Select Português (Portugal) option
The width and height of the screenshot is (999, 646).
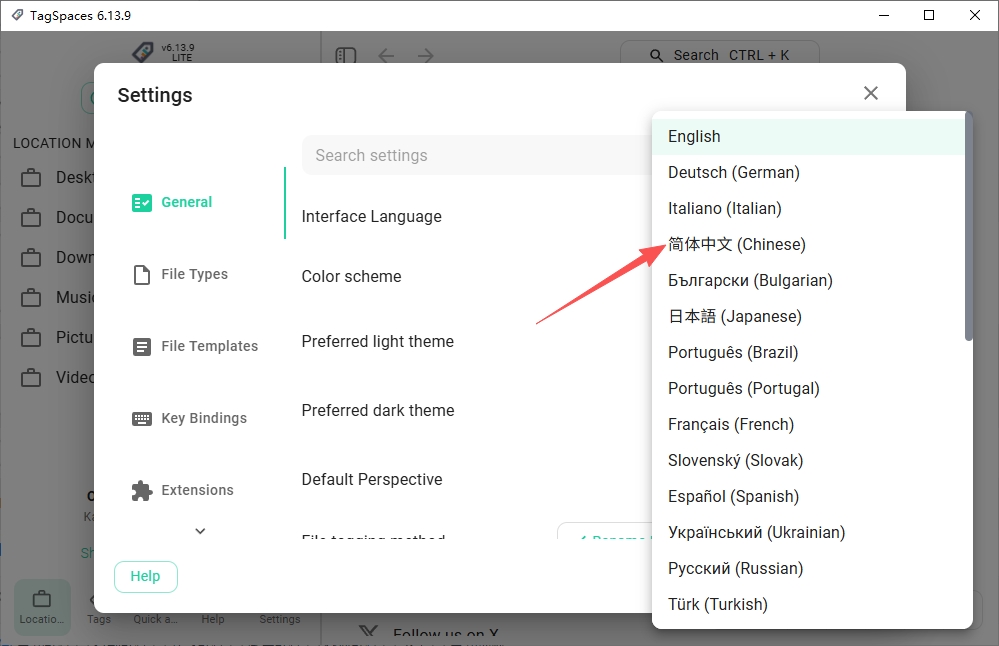(x=808, y=389)
